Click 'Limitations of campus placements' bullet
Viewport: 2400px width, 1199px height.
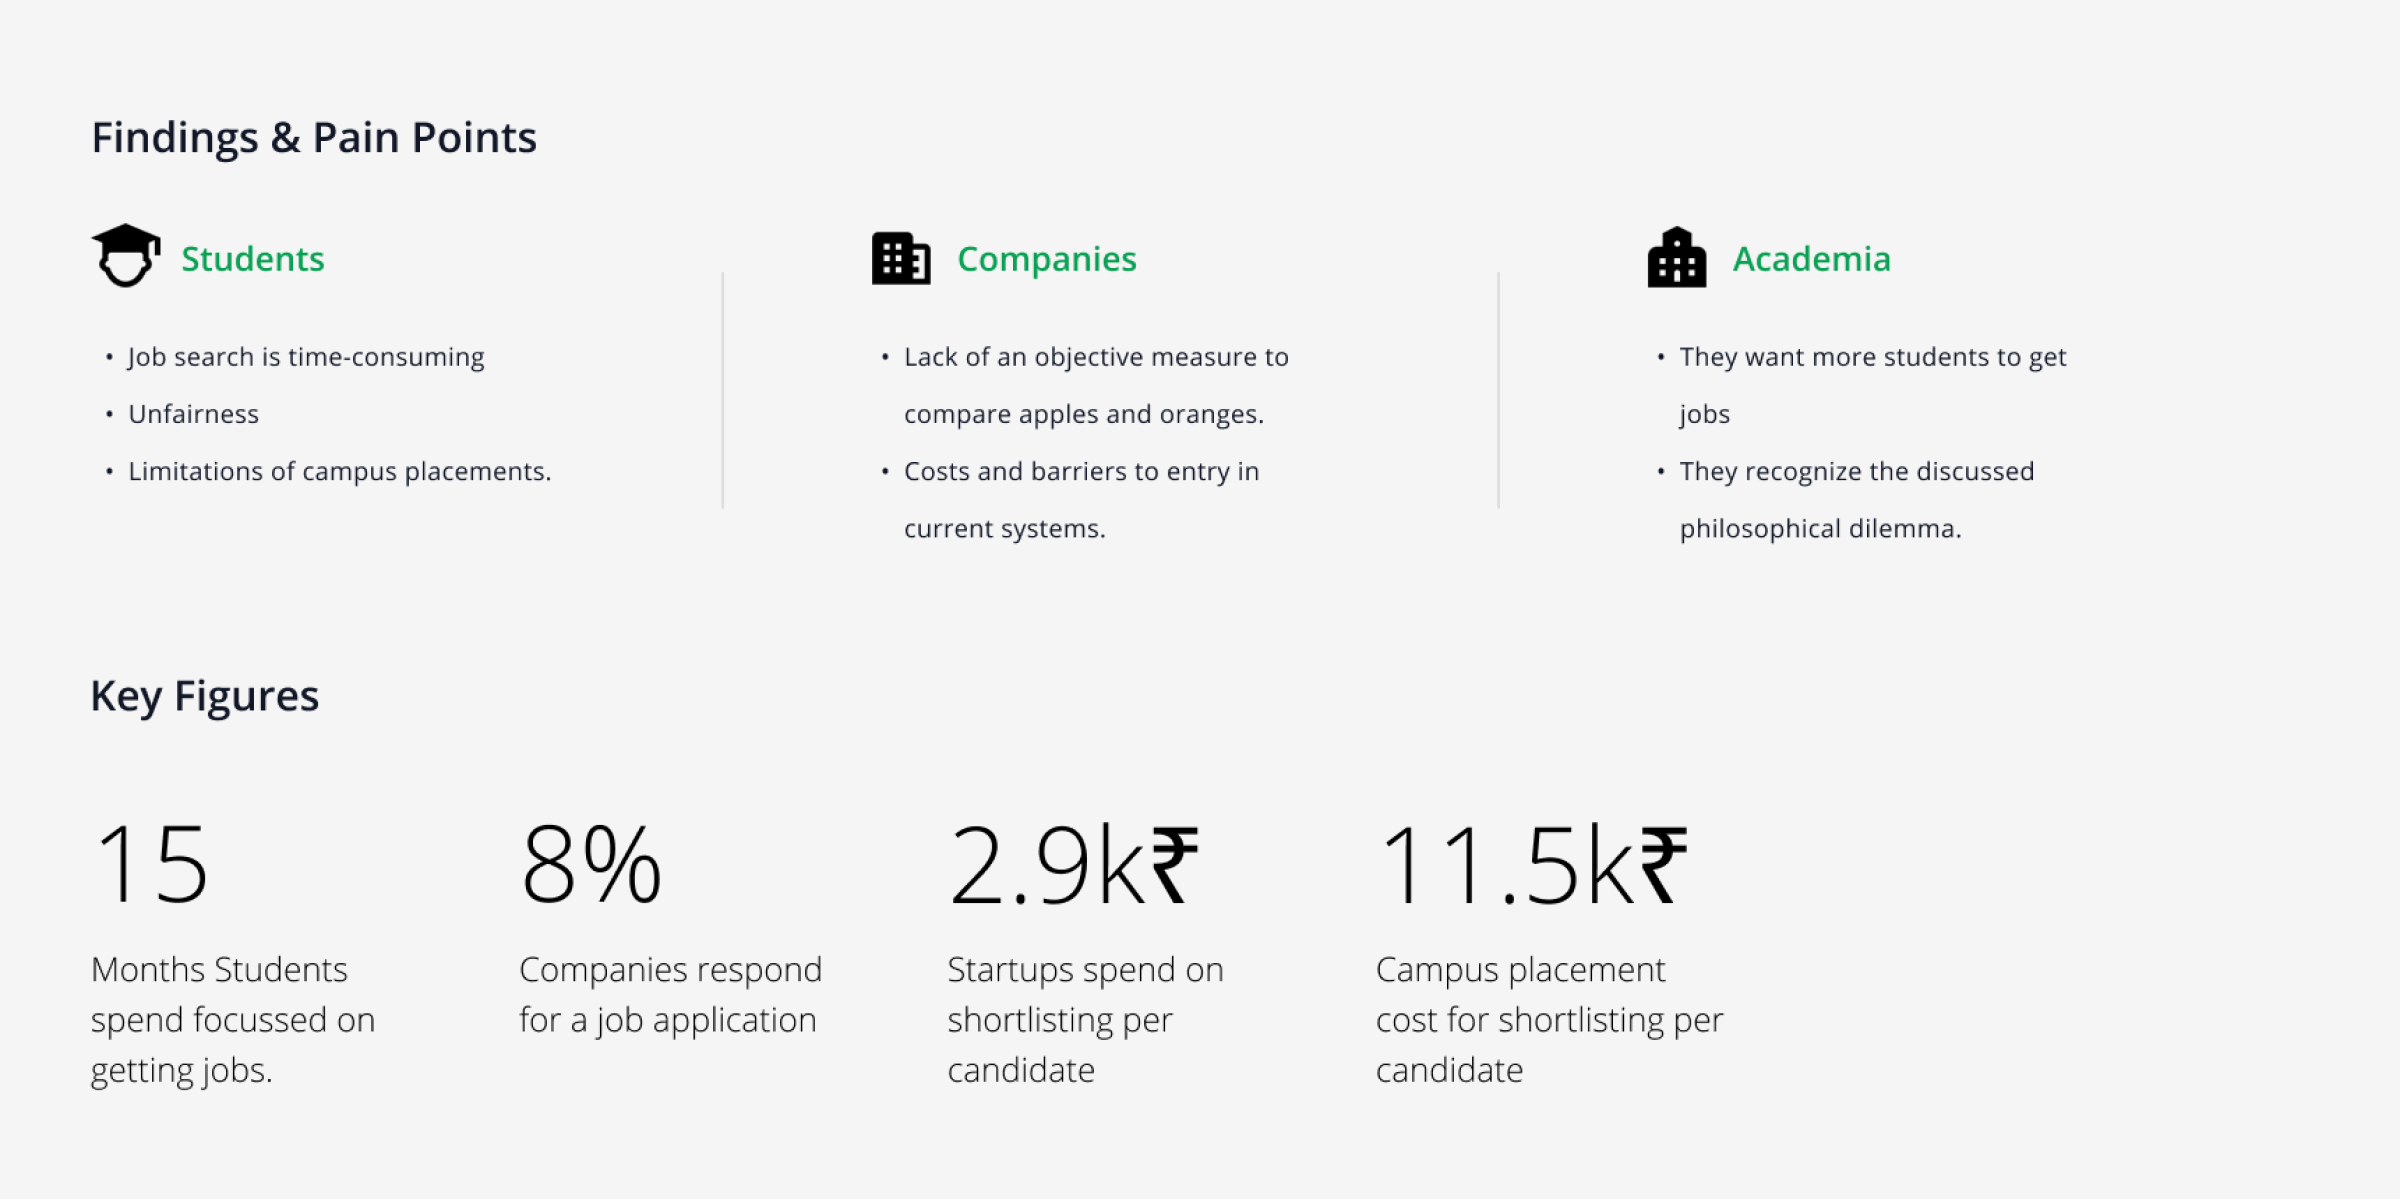tap(340, 471)
